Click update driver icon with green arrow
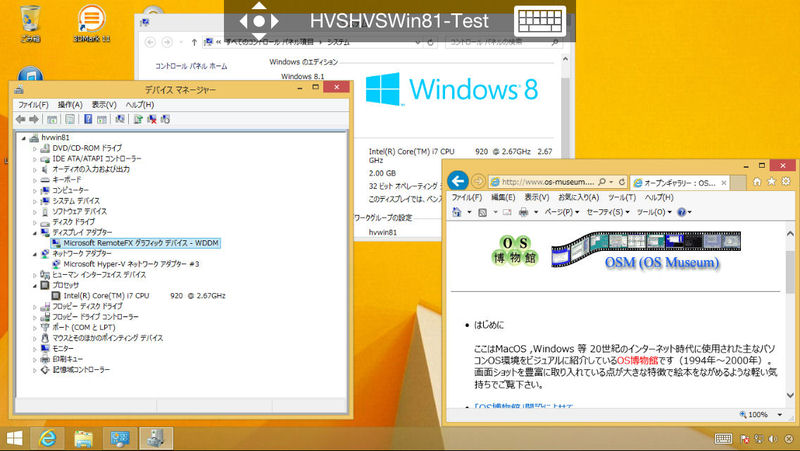Screen dimensions: 800x451 pos(138,119)
